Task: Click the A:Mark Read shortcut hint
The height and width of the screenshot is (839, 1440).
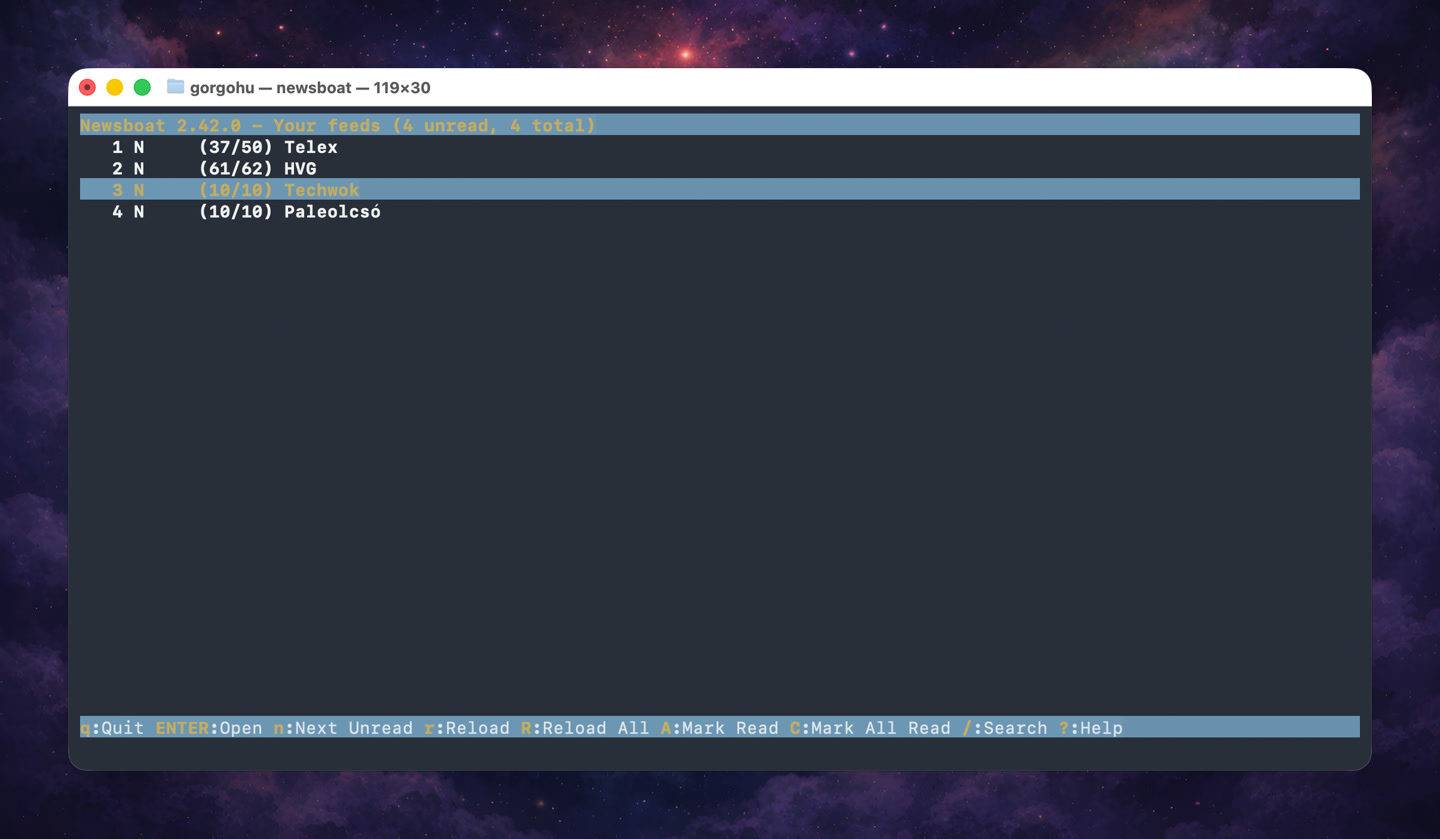Action: pyautogui.click(x=720, y=728)
